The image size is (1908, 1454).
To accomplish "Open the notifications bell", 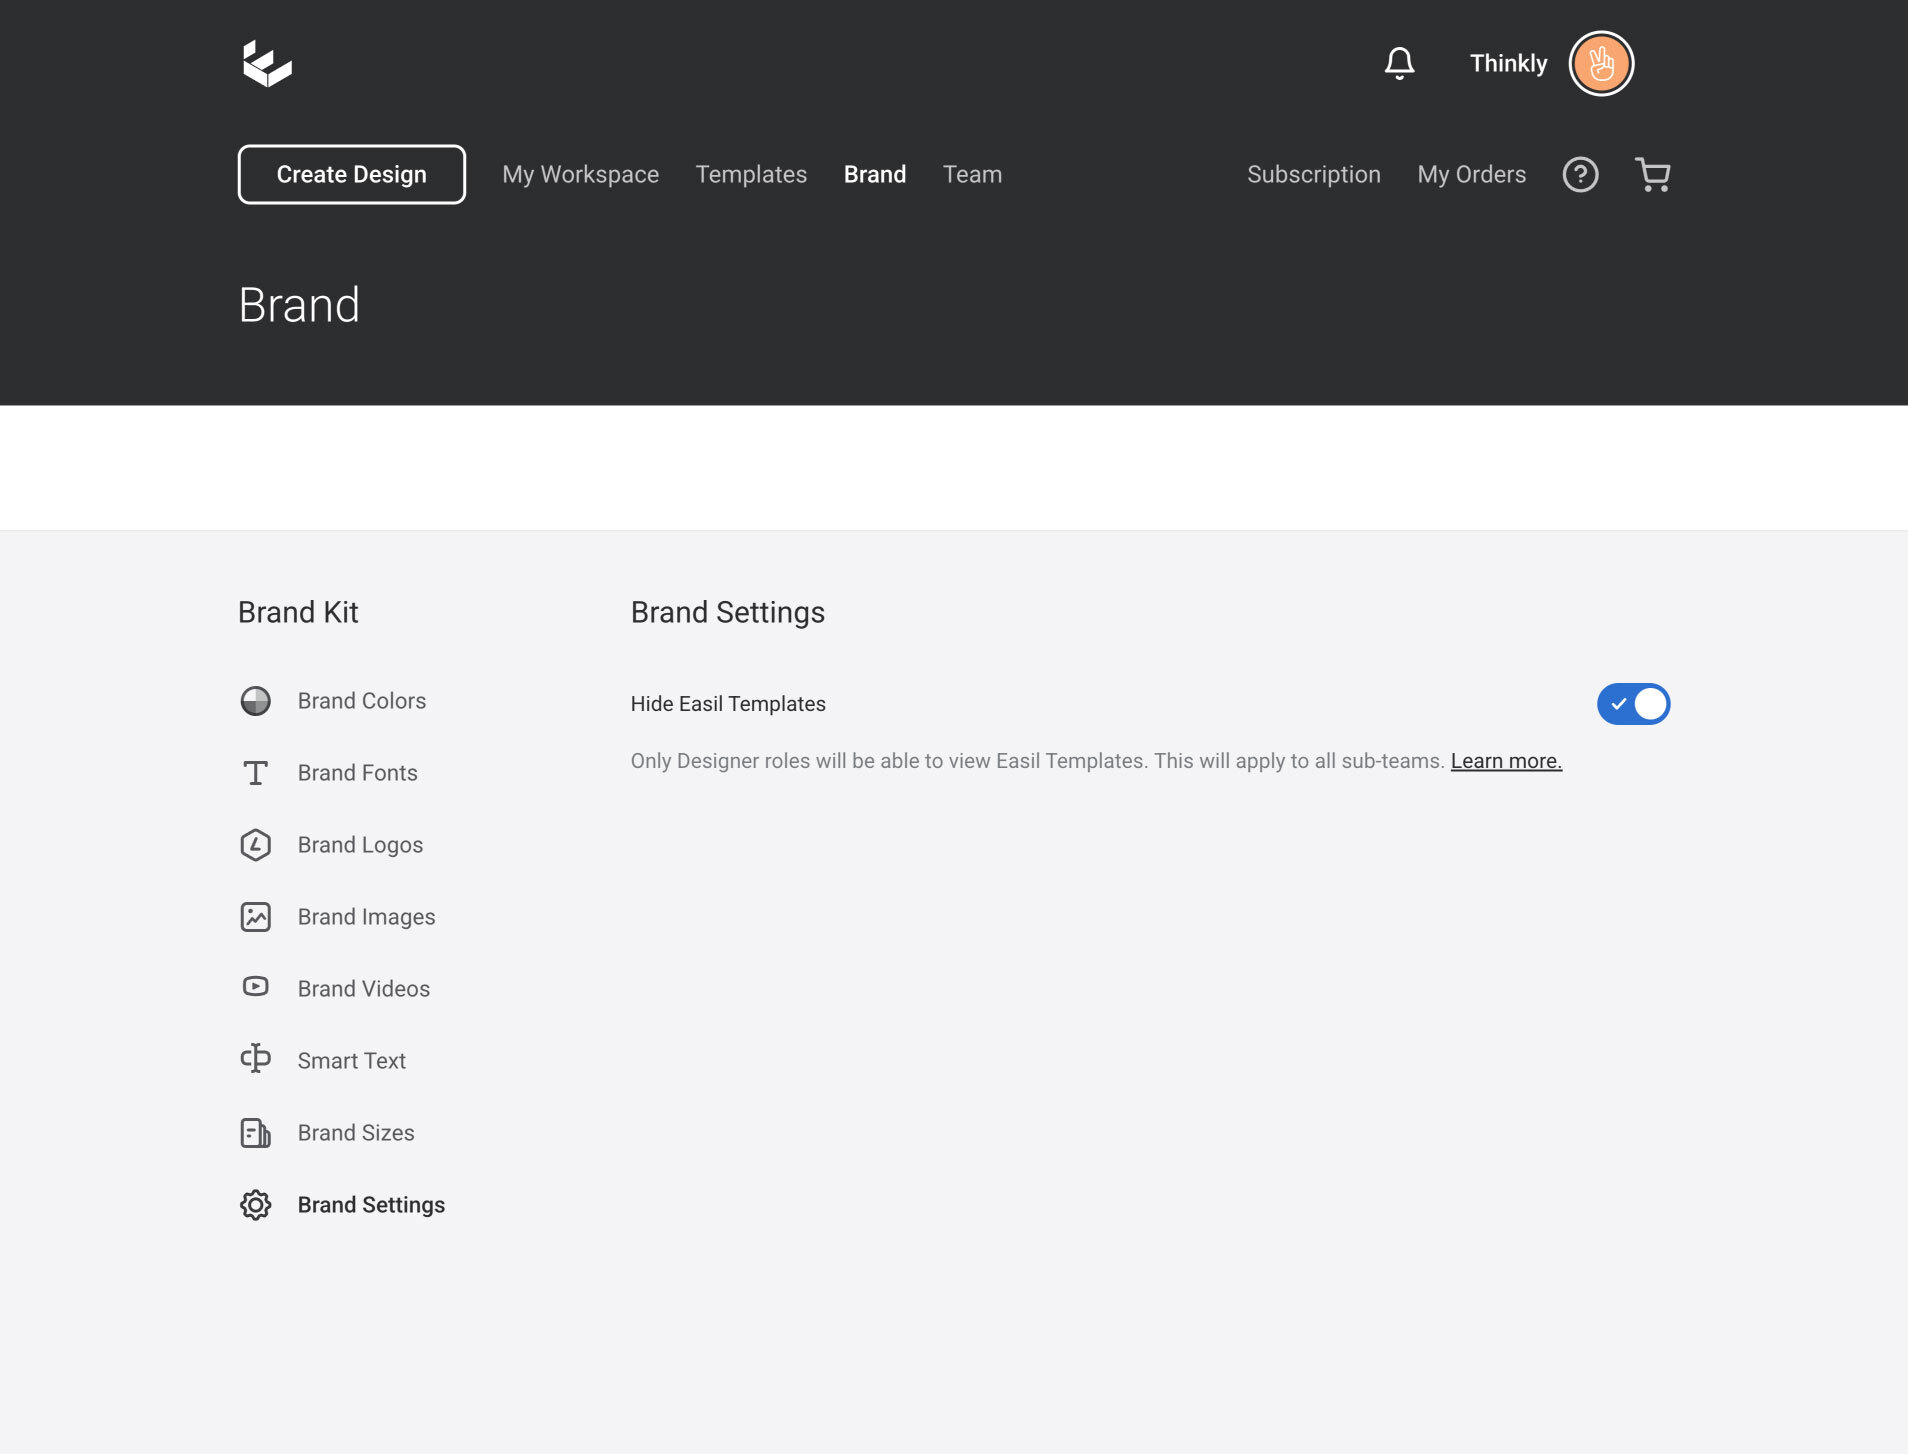I will [1399, 63].
